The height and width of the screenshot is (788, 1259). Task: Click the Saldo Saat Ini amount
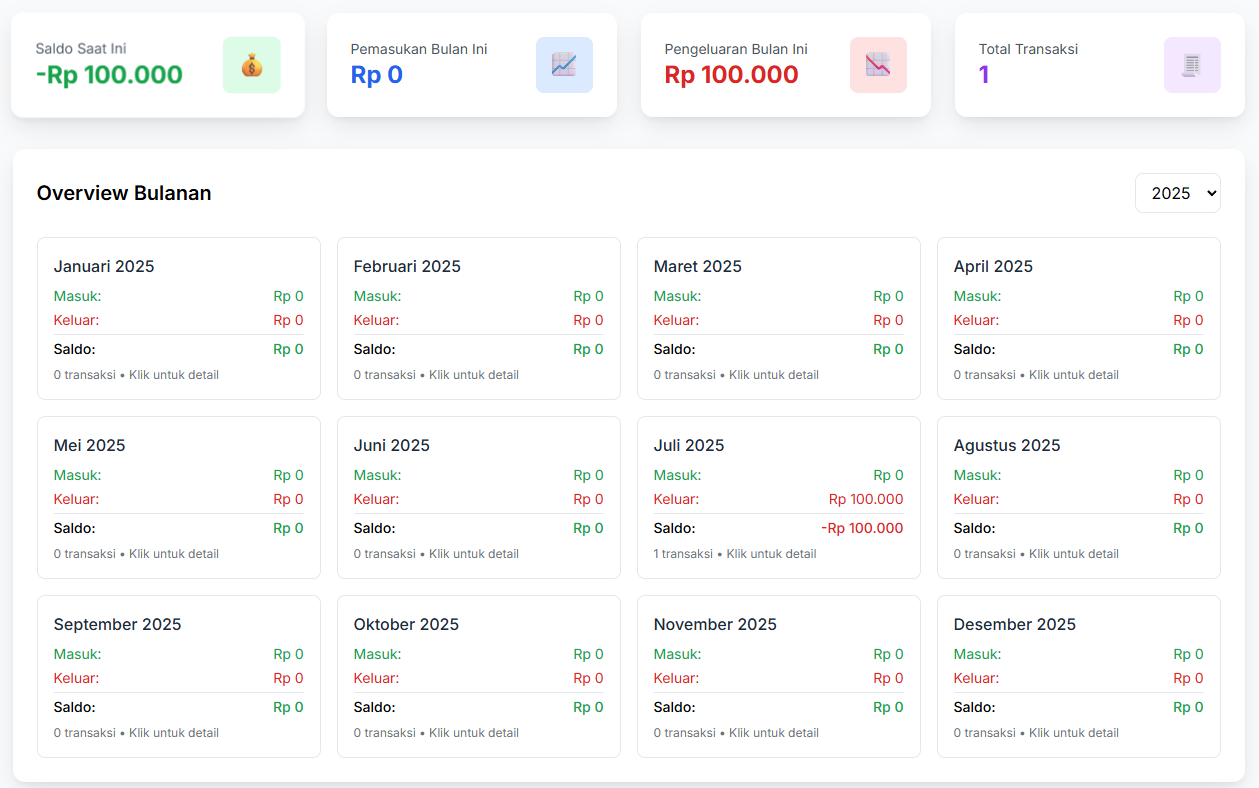pos(109,75)
